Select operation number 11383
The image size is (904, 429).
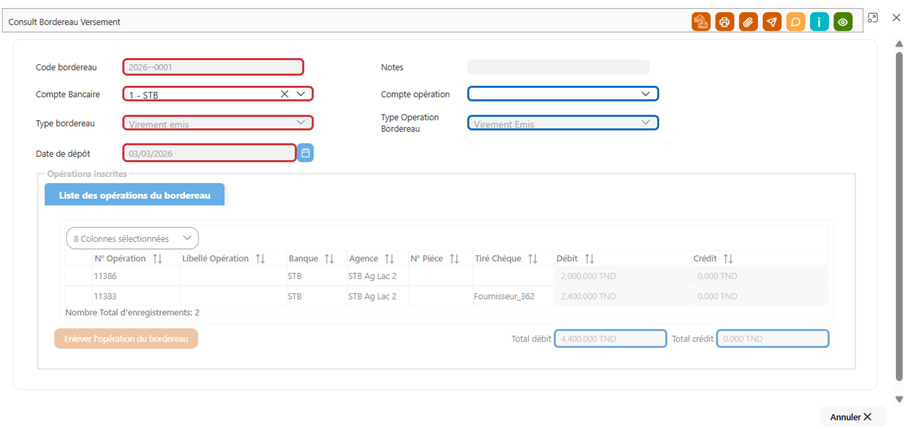[x=105, y=296]
